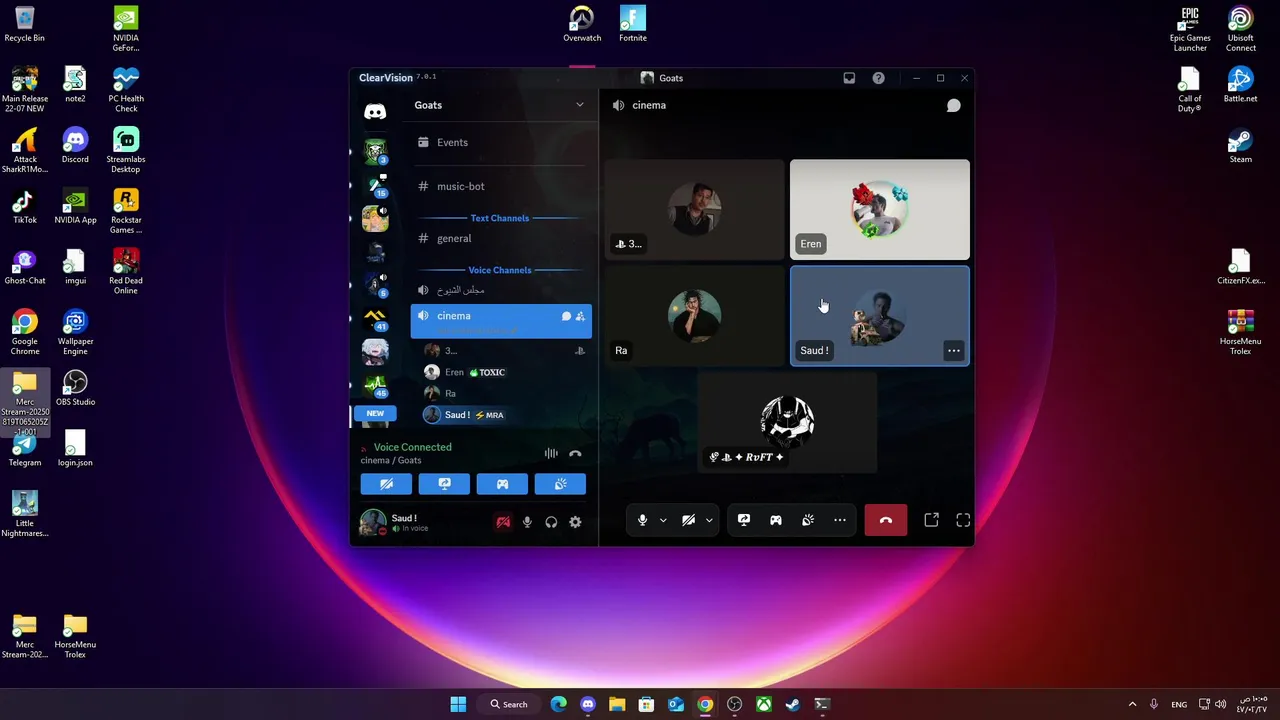Launch activity from call control bar
Image resolution: width=1280 pixels, height=720 pixels.
tap(776, 520)
